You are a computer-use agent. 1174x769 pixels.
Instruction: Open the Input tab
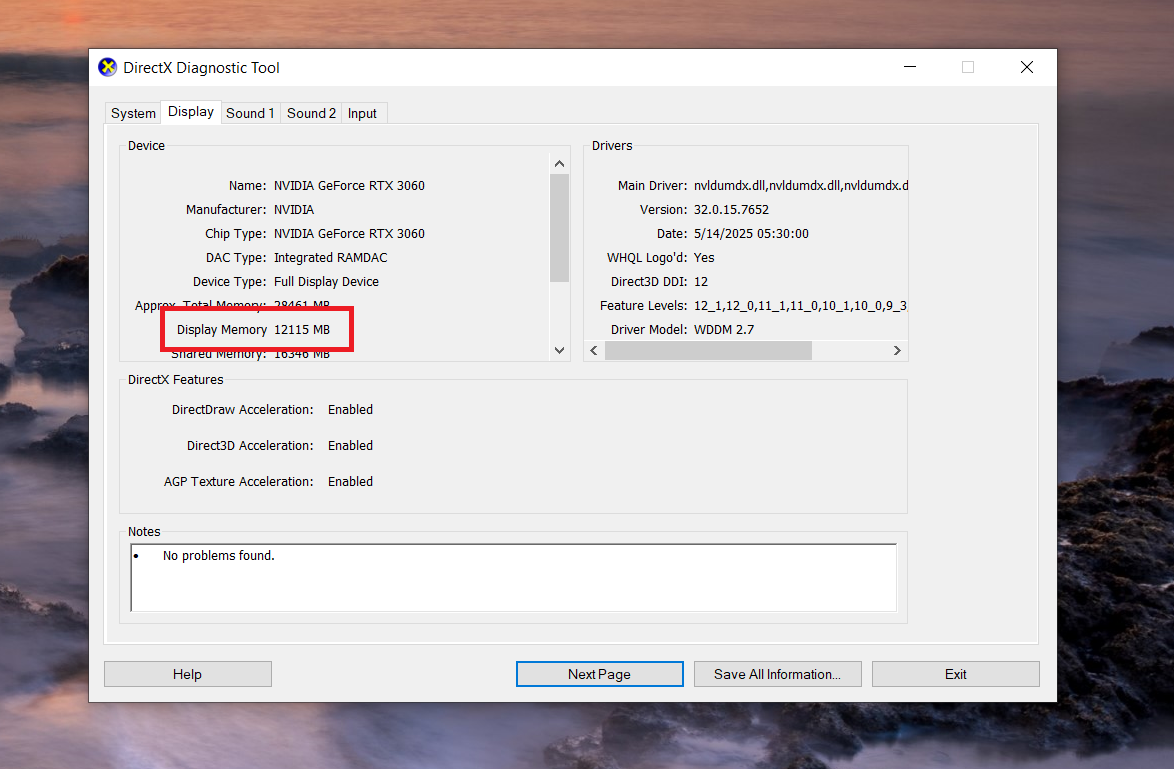[362, 113]
